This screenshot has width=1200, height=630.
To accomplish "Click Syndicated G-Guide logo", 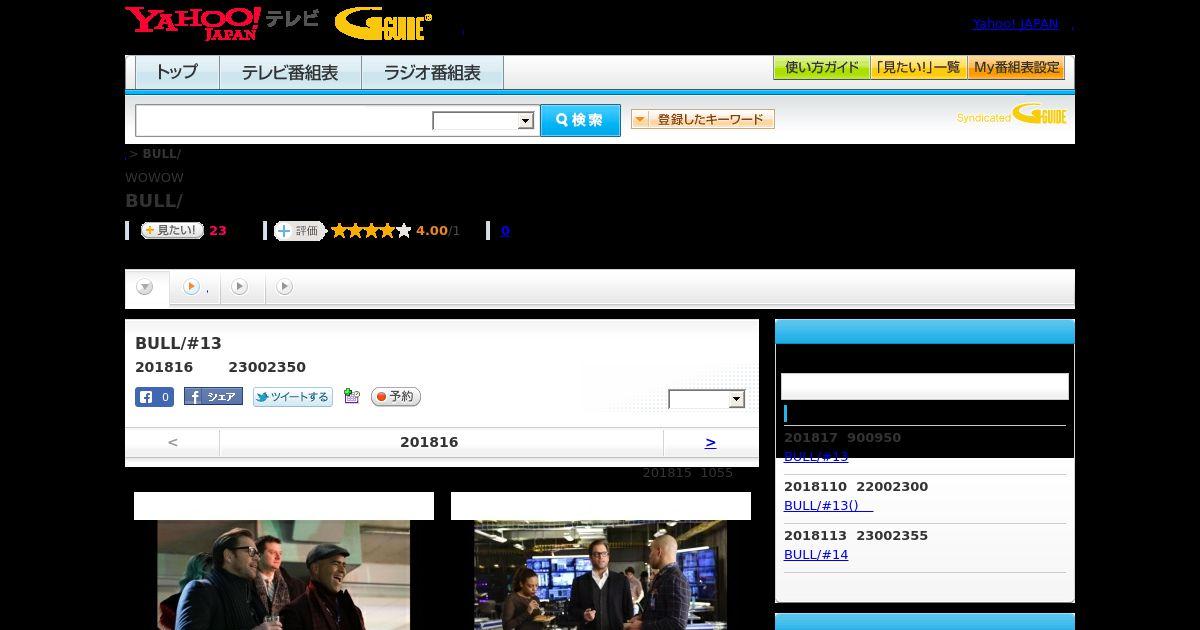I will click(1012, 115).
